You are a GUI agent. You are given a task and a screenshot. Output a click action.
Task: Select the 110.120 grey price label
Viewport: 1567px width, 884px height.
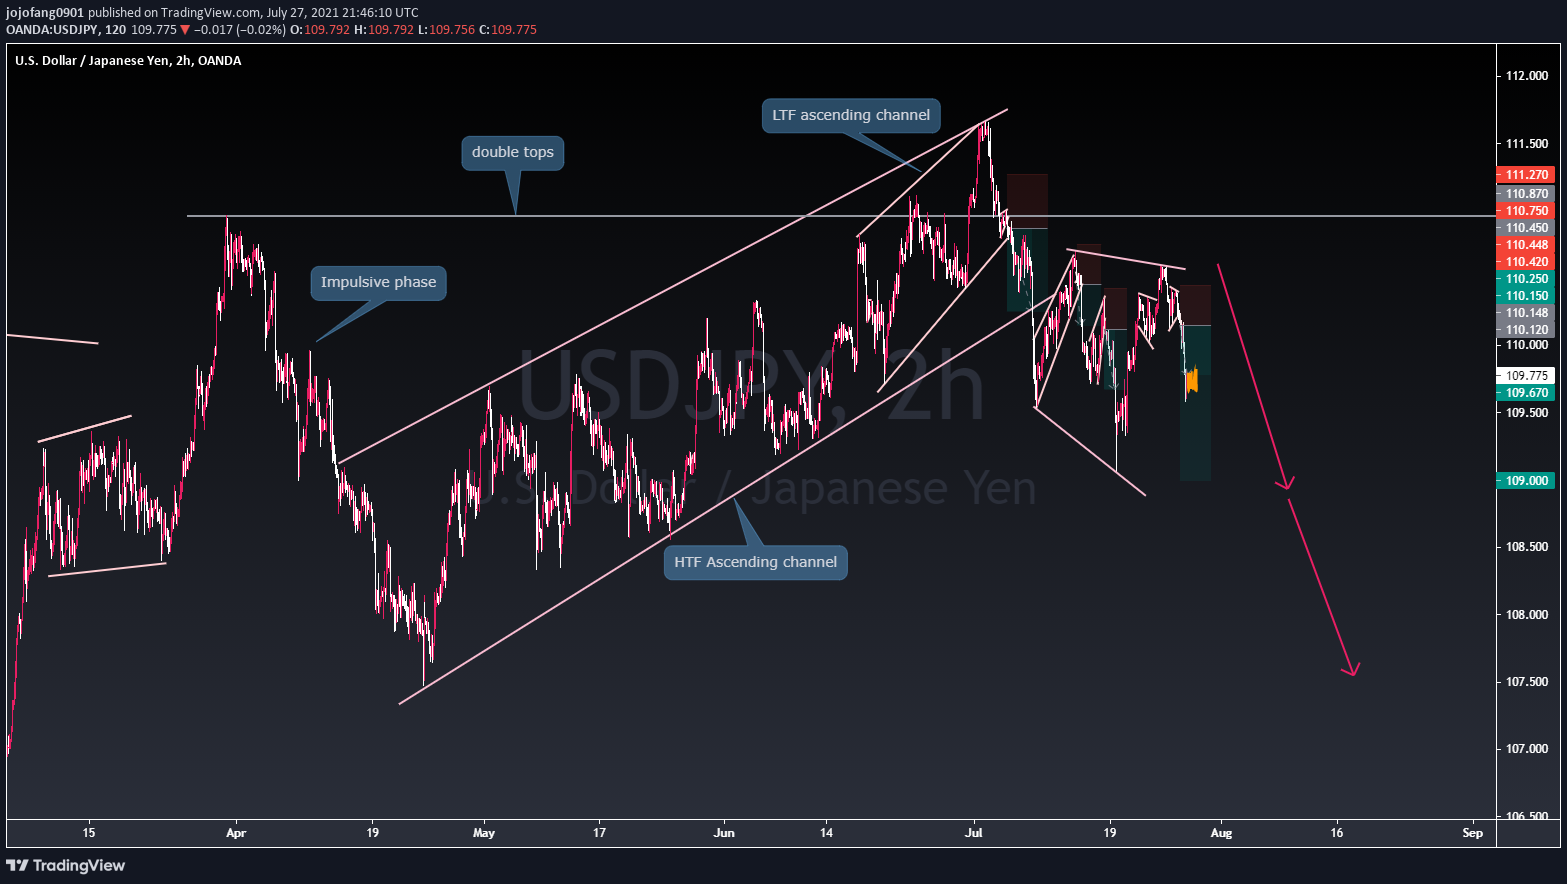coord(1525,329)
